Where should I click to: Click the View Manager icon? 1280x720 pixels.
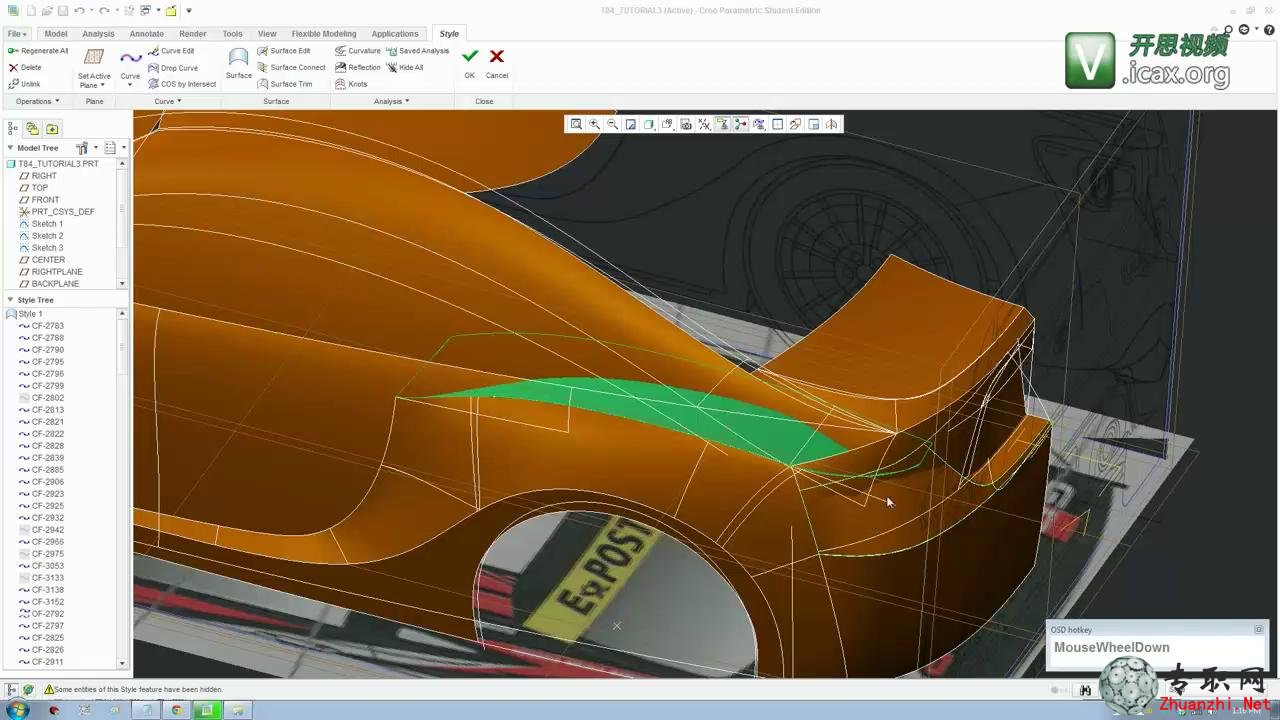click(x=686, y=124)
